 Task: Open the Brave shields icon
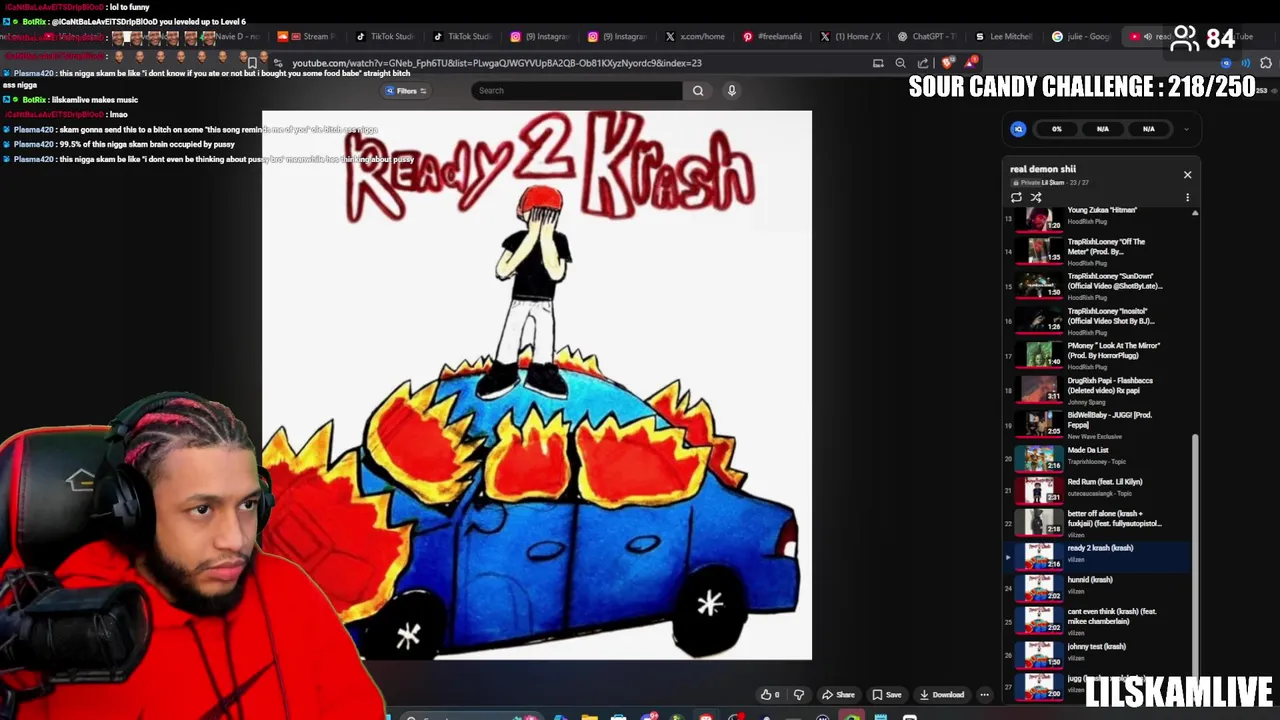click(948, 63)
